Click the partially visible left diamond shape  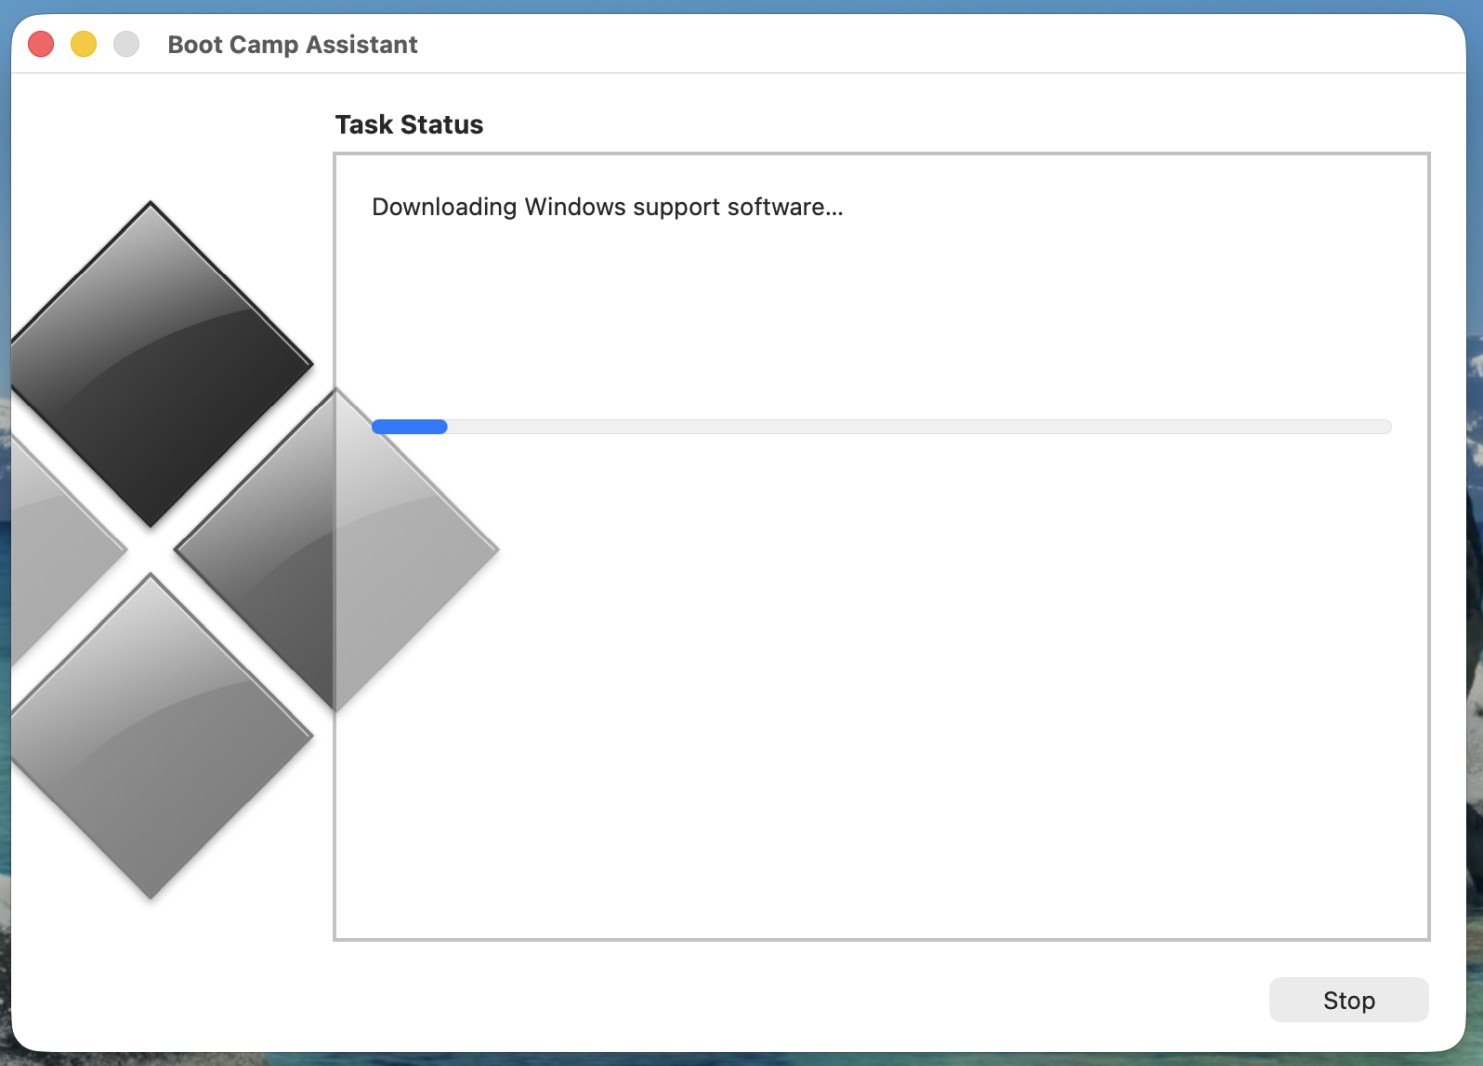[x=50, y=545]
